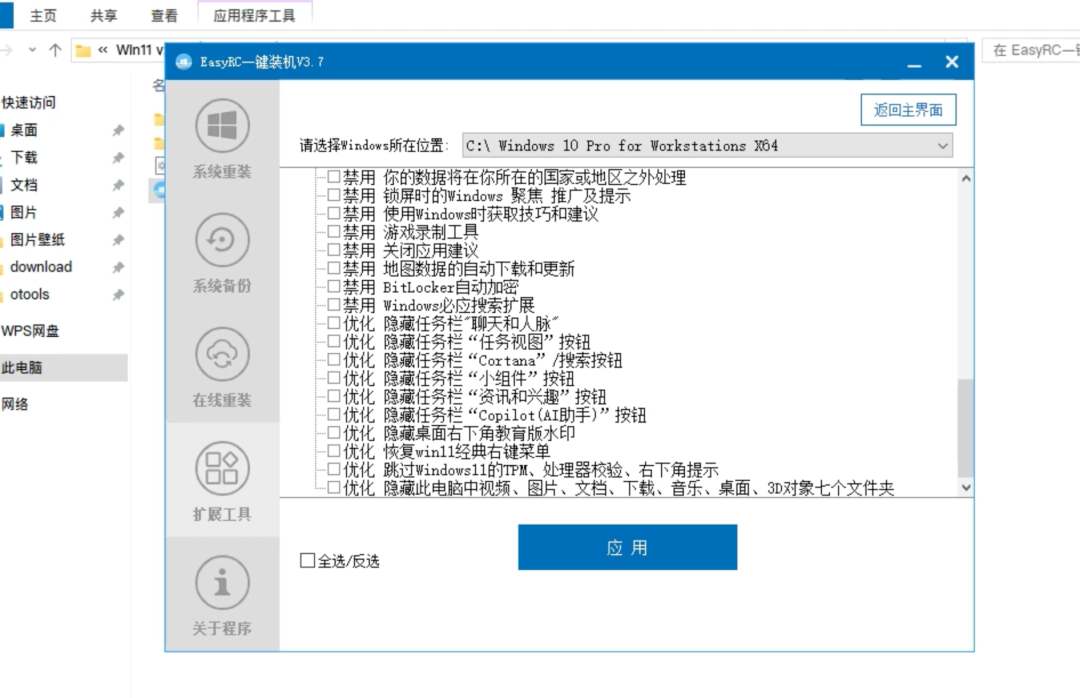Click the recent locations chevron in Explorer
The width and height of the screenshot is (1080, 698).
click(32, 50)
